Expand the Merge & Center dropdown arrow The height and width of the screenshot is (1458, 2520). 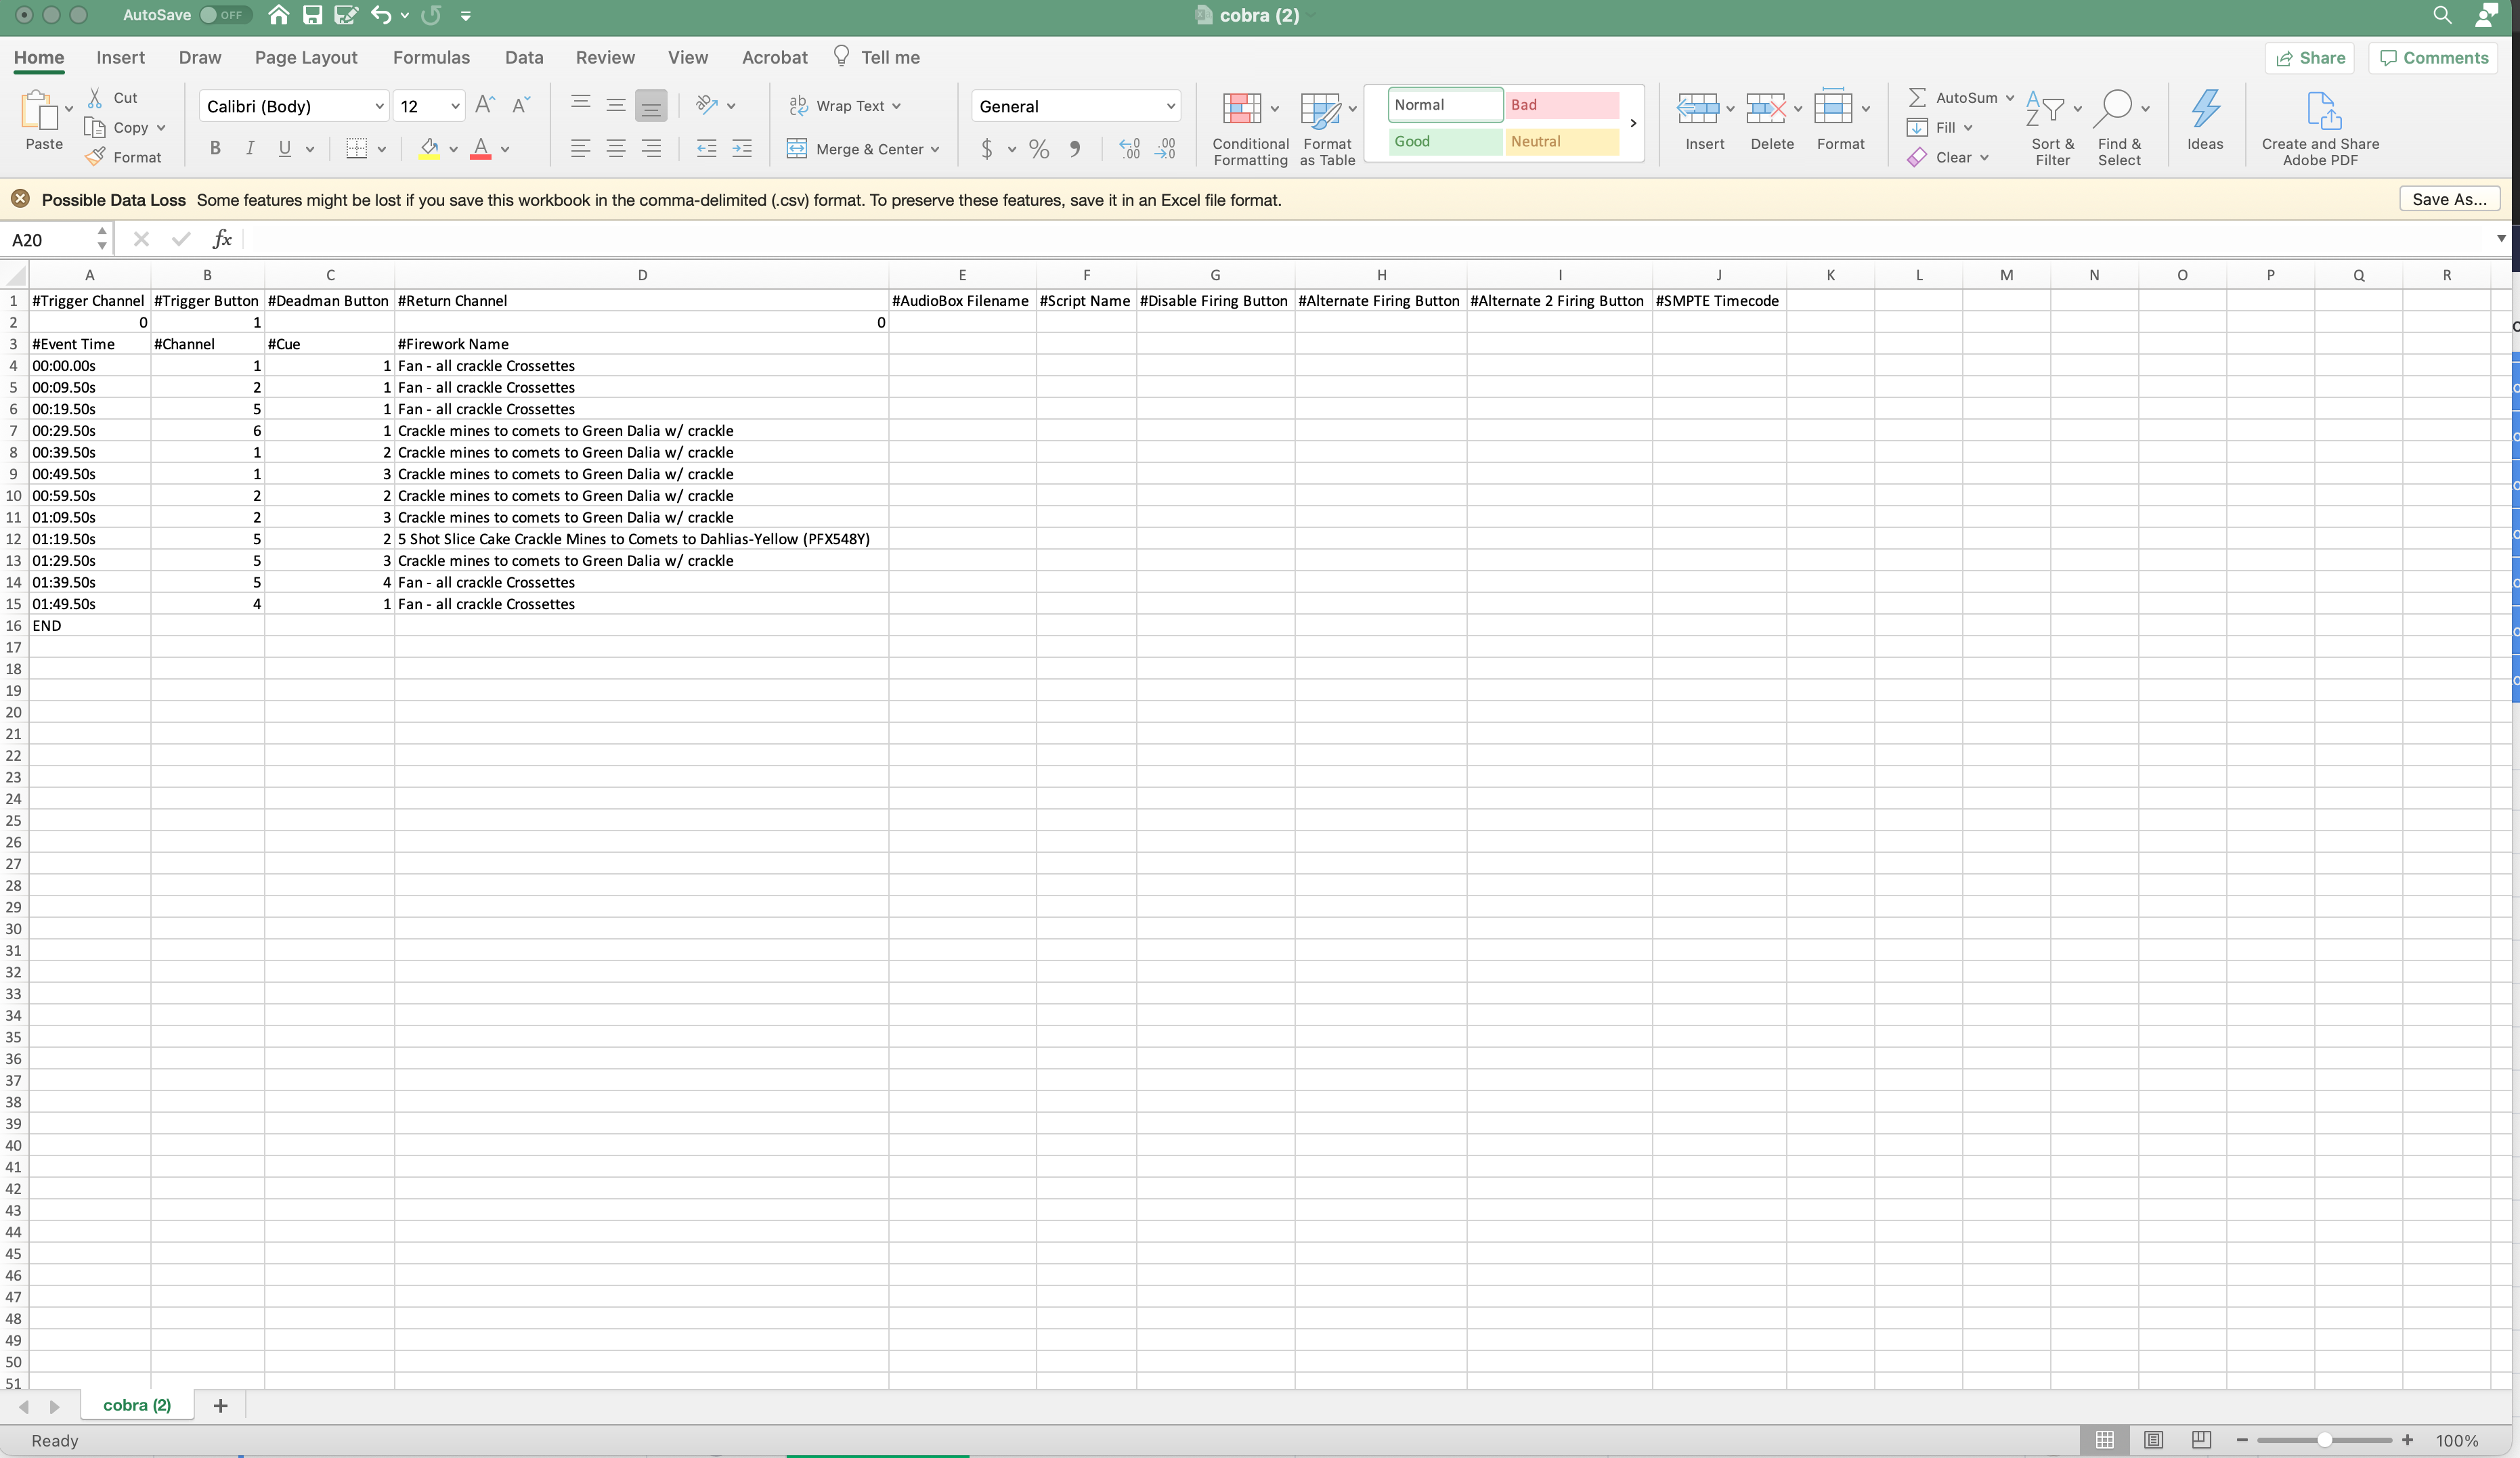pos(935,149)
